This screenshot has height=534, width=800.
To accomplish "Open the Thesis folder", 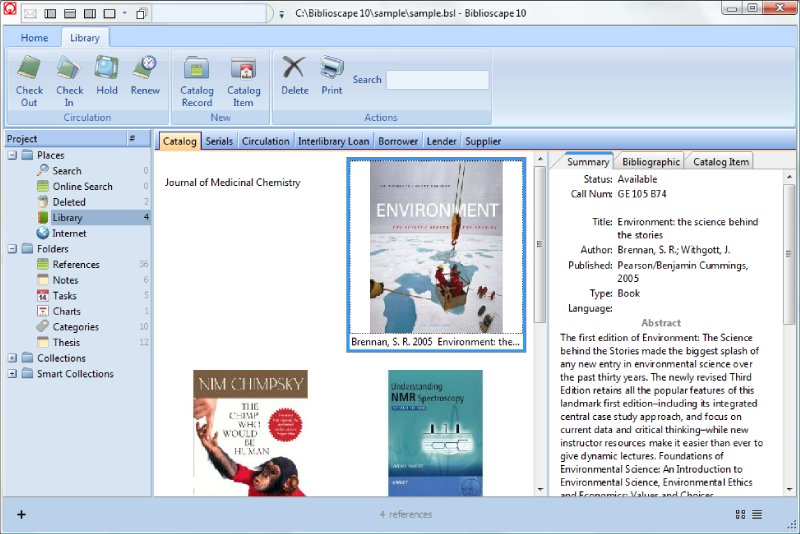I will coord(66,342).
